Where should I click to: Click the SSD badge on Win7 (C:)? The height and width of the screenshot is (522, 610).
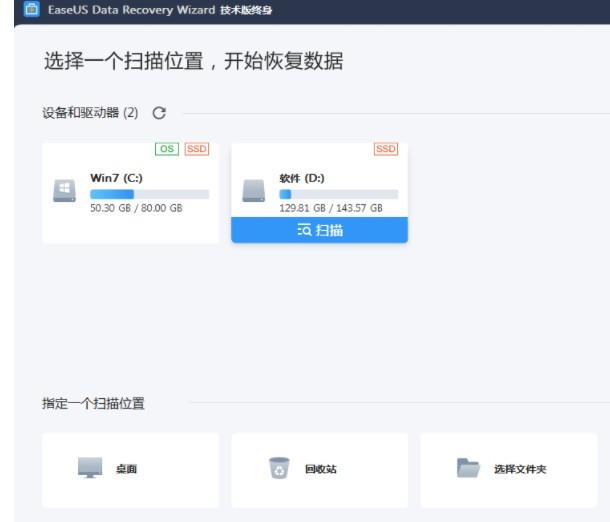pos(197,149)
